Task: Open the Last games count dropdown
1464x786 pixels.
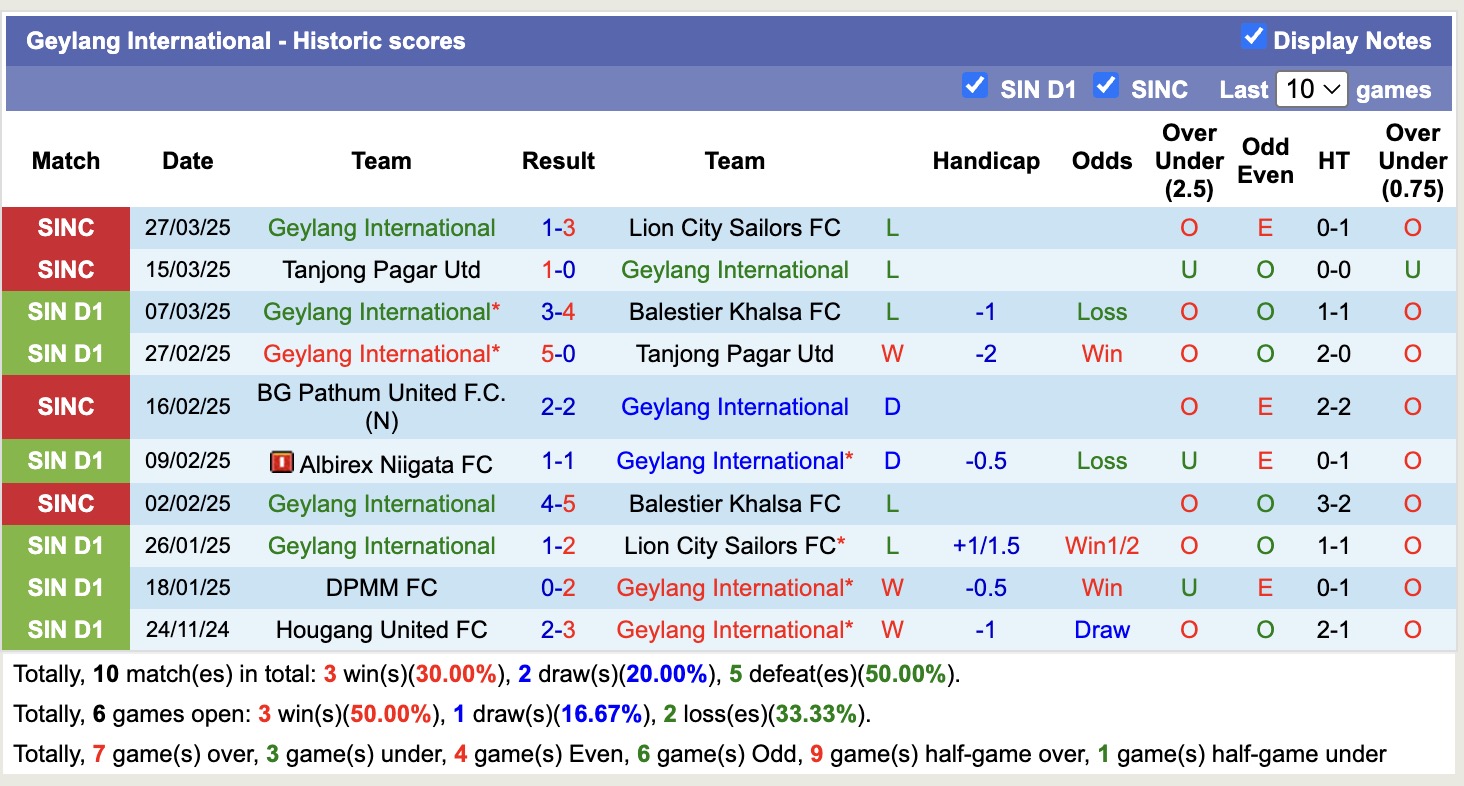Action: (1311, 89)
